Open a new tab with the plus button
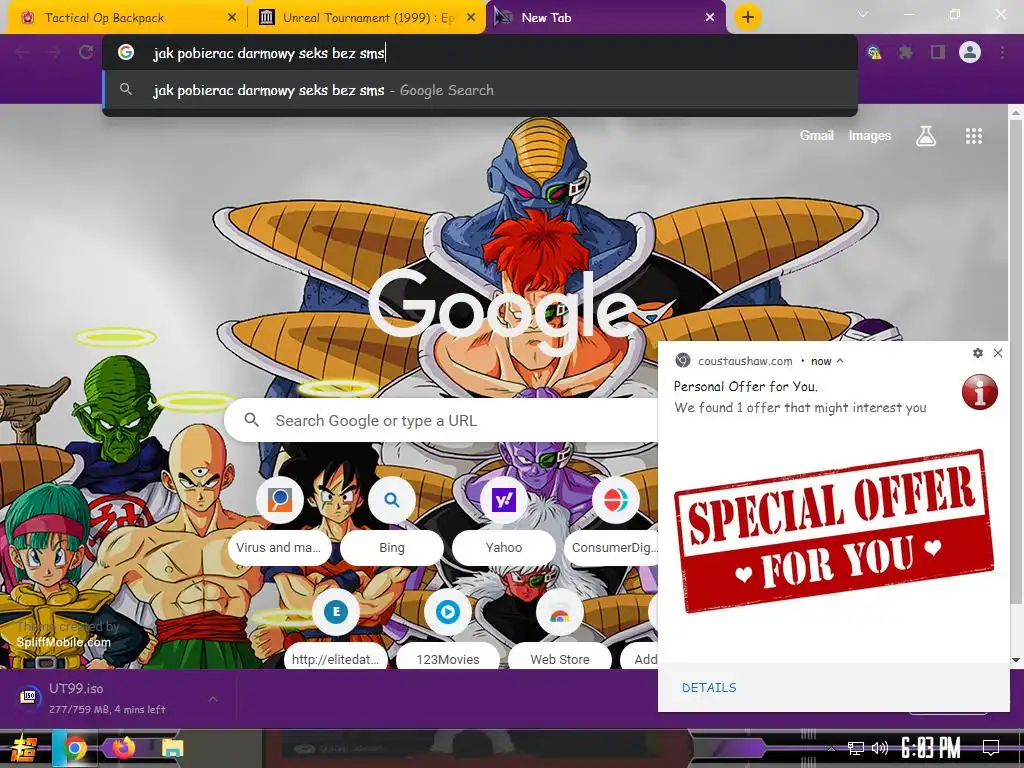Screen dimensions: 1024x768 pos(748,17)
